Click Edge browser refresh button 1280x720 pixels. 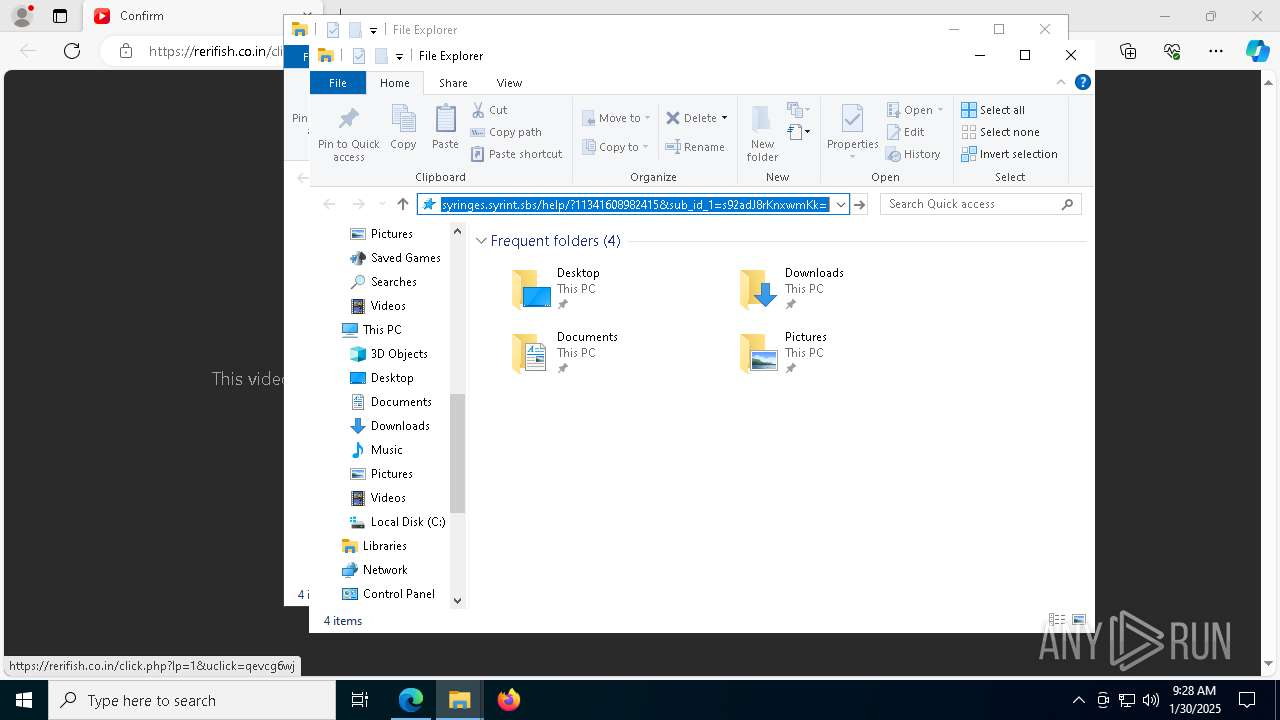point(72,51)
